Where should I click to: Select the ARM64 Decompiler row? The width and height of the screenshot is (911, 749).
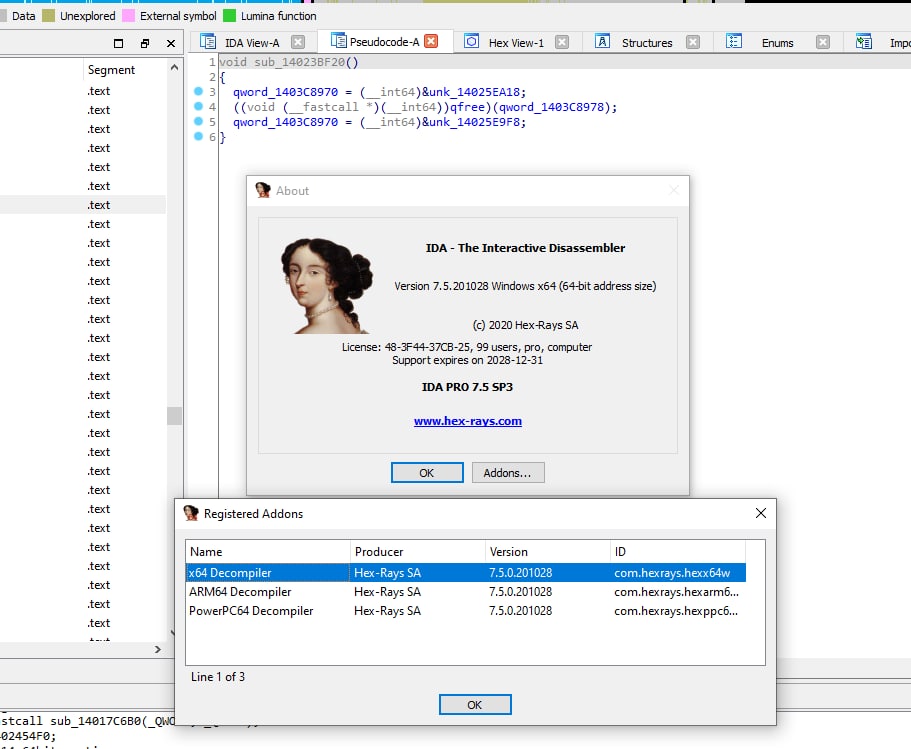click(x=465, y=592)
